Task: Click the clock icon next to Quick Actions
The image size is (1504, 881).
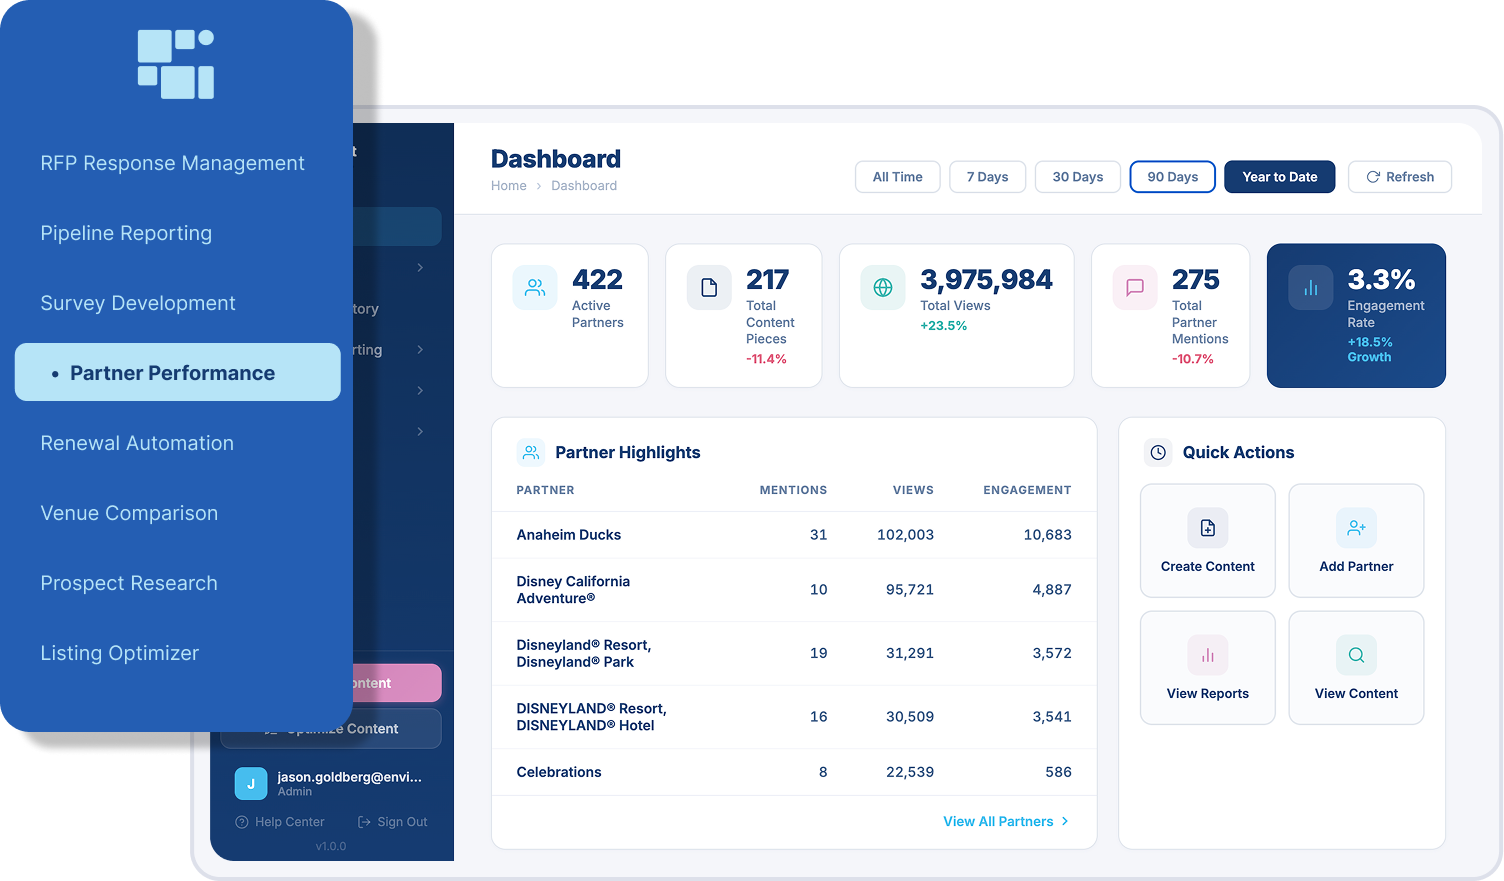Action: [1158, 452]
